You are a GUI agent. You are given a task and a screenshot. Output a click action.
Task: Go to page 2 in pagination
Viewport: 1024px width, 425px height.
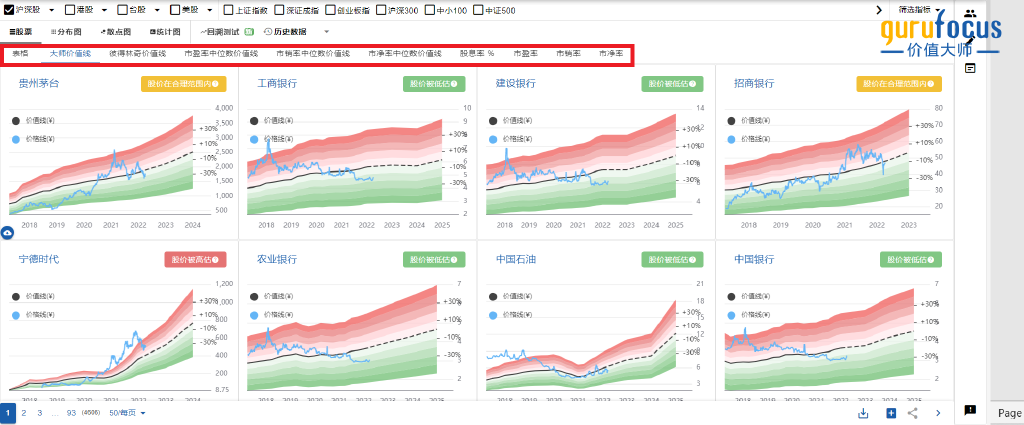tap(24, 413)
